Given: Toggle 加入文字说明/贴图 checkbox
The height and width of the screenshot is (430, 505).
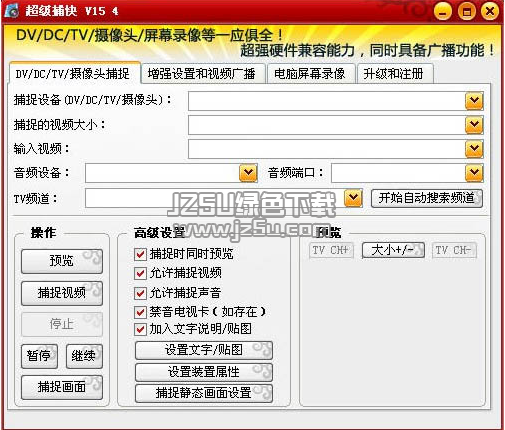Looking at the screenshot, I should pos(140,329).
